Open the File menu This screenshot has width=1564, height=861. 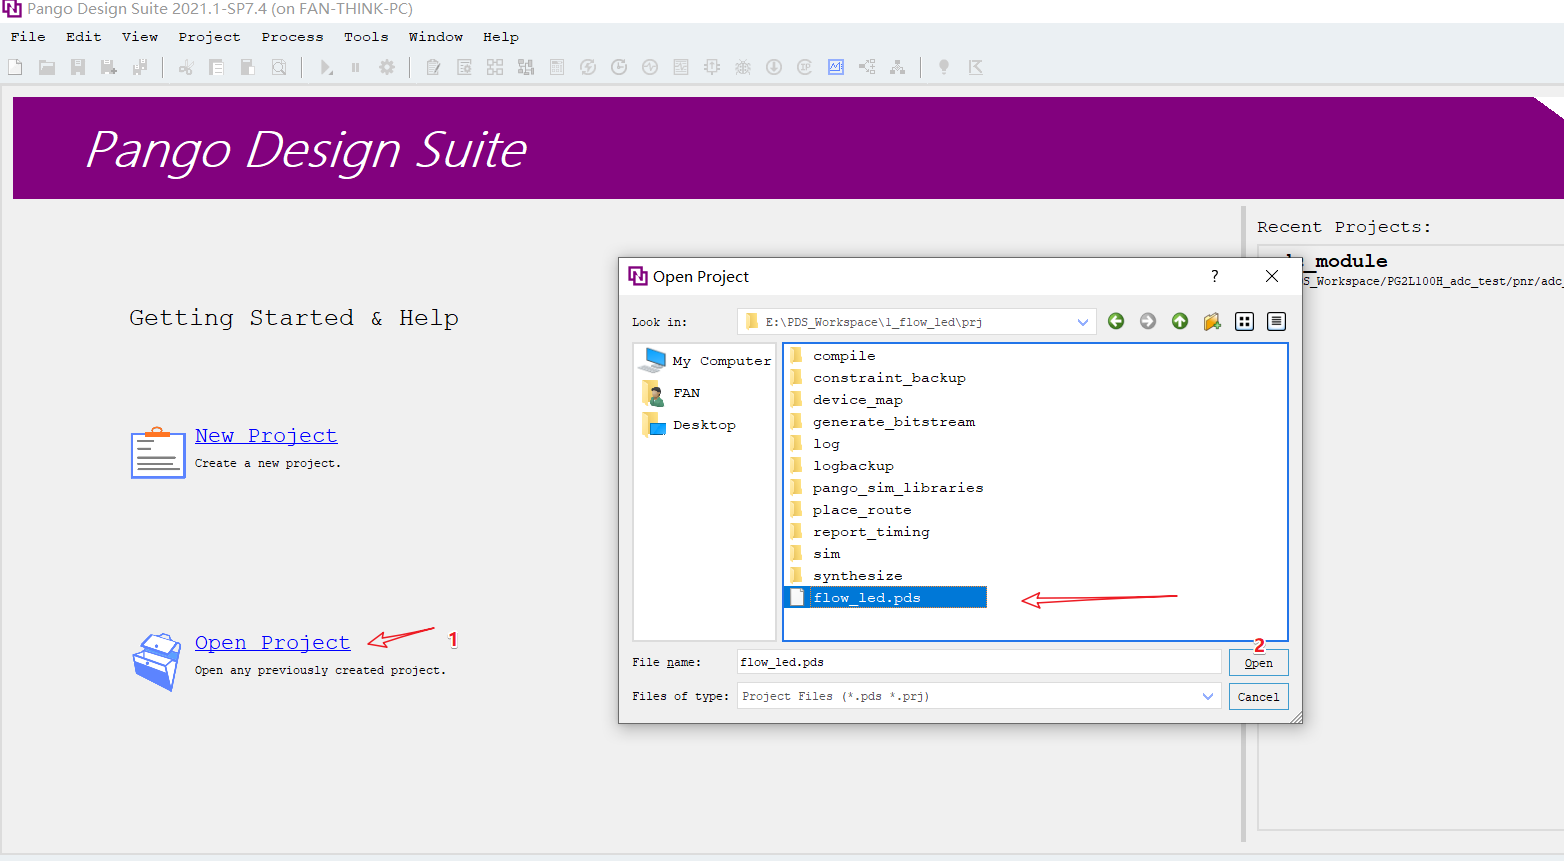coord(28,37)
